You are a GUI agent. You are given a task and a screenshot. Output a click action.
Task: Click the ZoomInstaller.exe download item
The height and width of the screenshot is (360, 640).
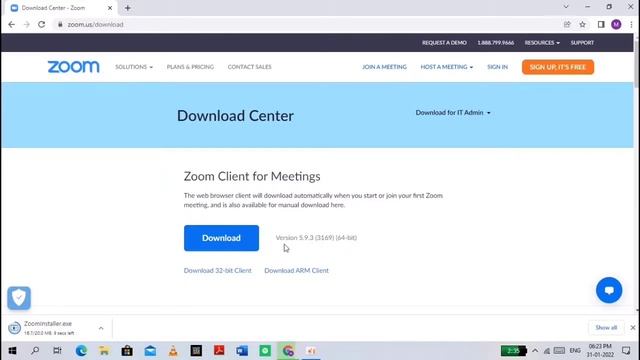coord(48,328)
